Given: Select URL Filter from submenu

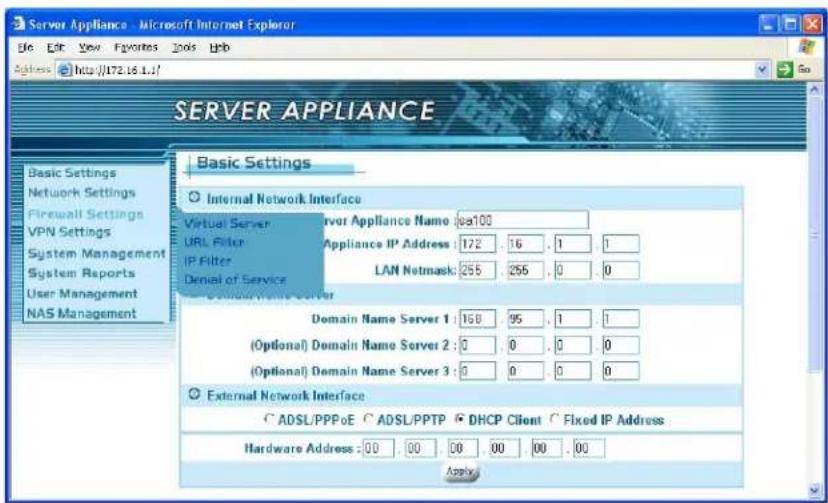Looking at the screenshot, I should [214, 242].
